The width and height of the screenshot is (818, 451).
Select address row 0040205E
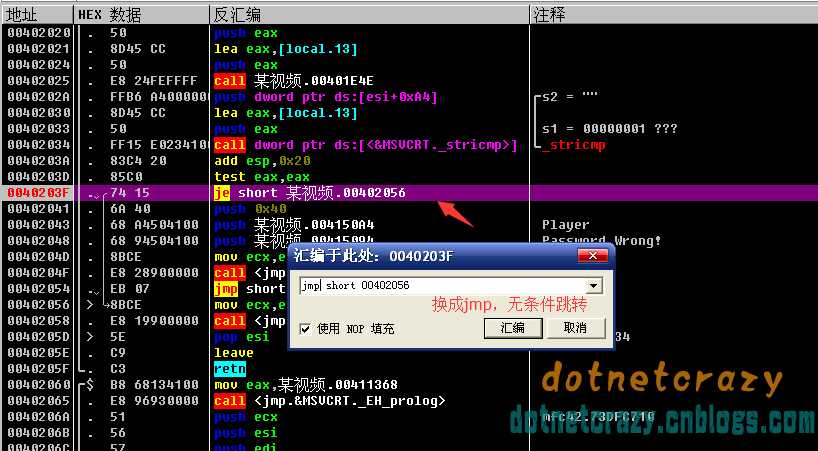(x=39, y=353)
